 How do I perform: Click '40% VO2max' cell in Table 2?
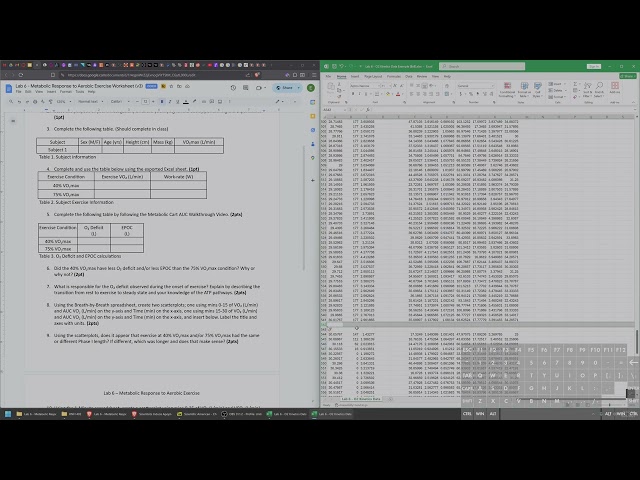click(x=66, y=185)
